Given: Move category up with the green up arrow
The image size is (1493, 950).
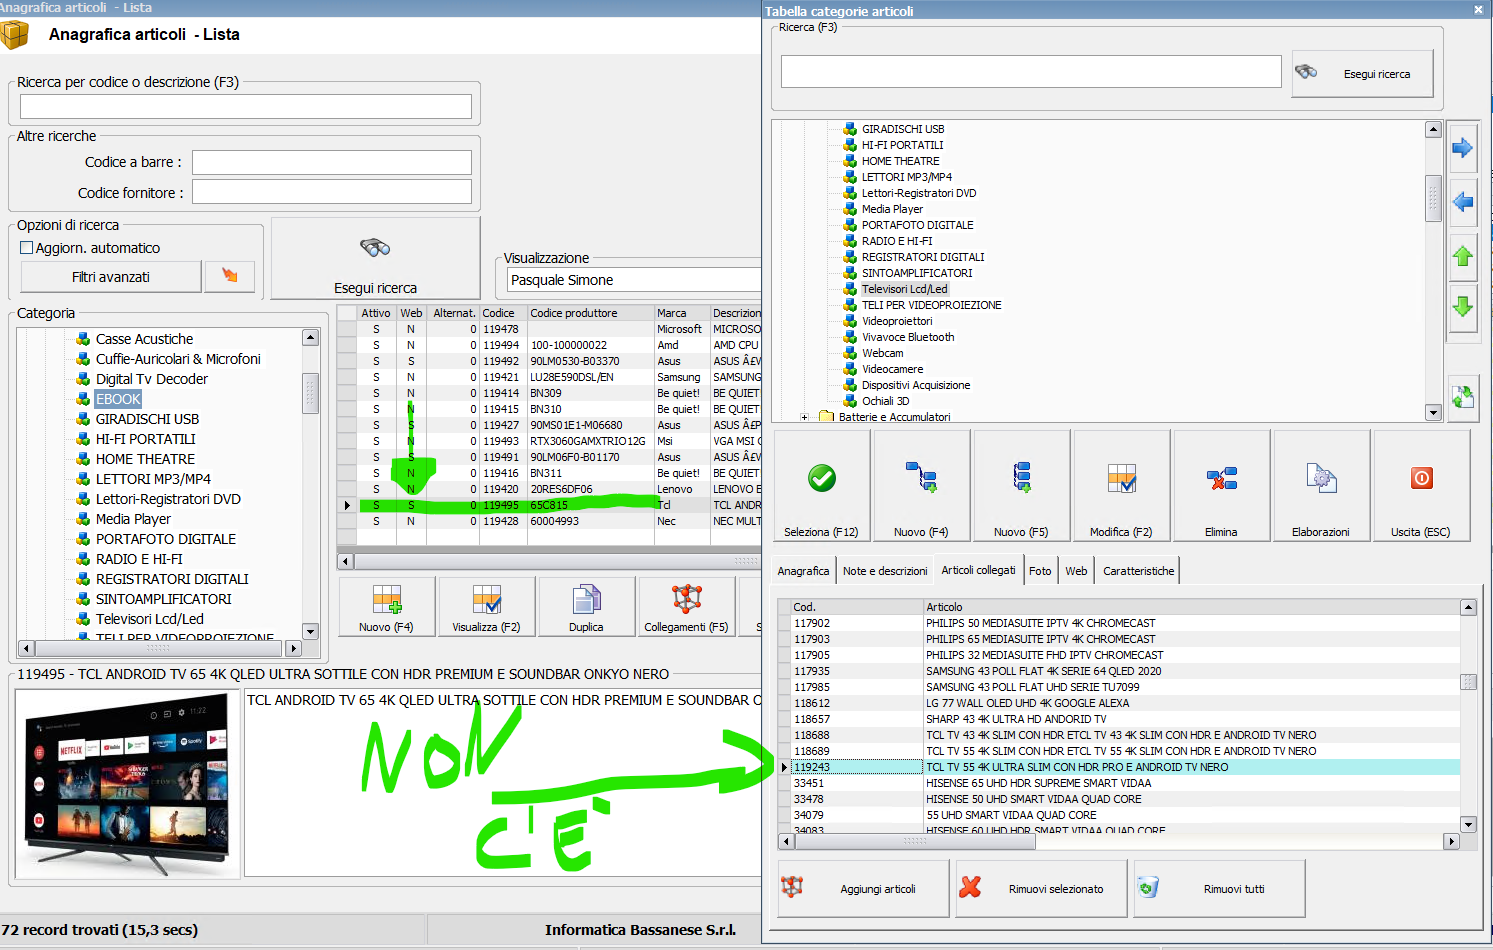Looking at the screenshot, I should (1463, 256).
